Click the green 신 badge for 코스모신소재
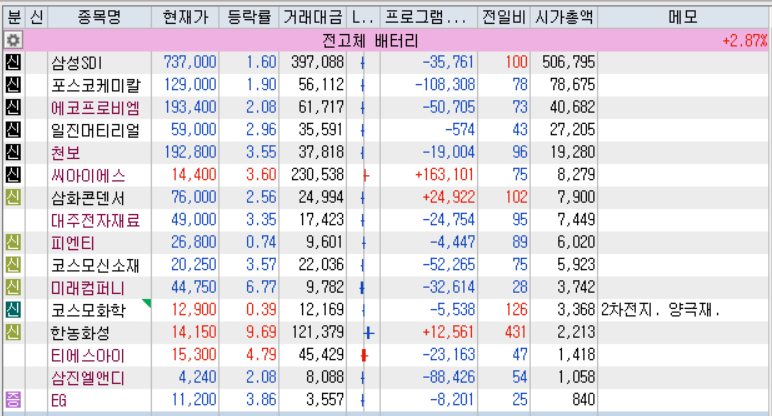This screenshot has height=416, width=772. 13,265
